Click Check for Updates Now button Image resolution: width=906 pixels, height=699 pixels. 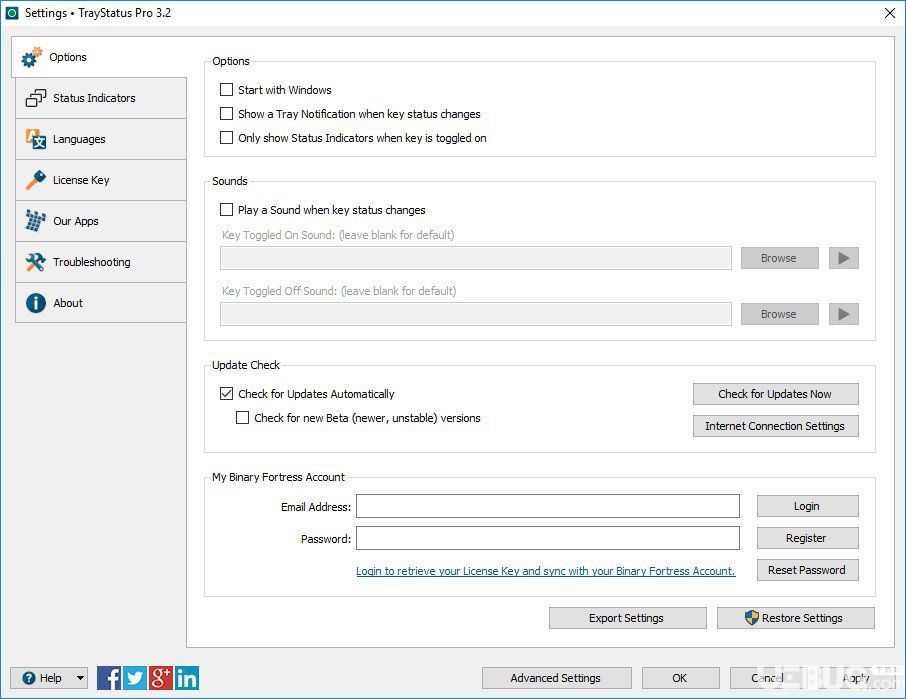(775, 394)
